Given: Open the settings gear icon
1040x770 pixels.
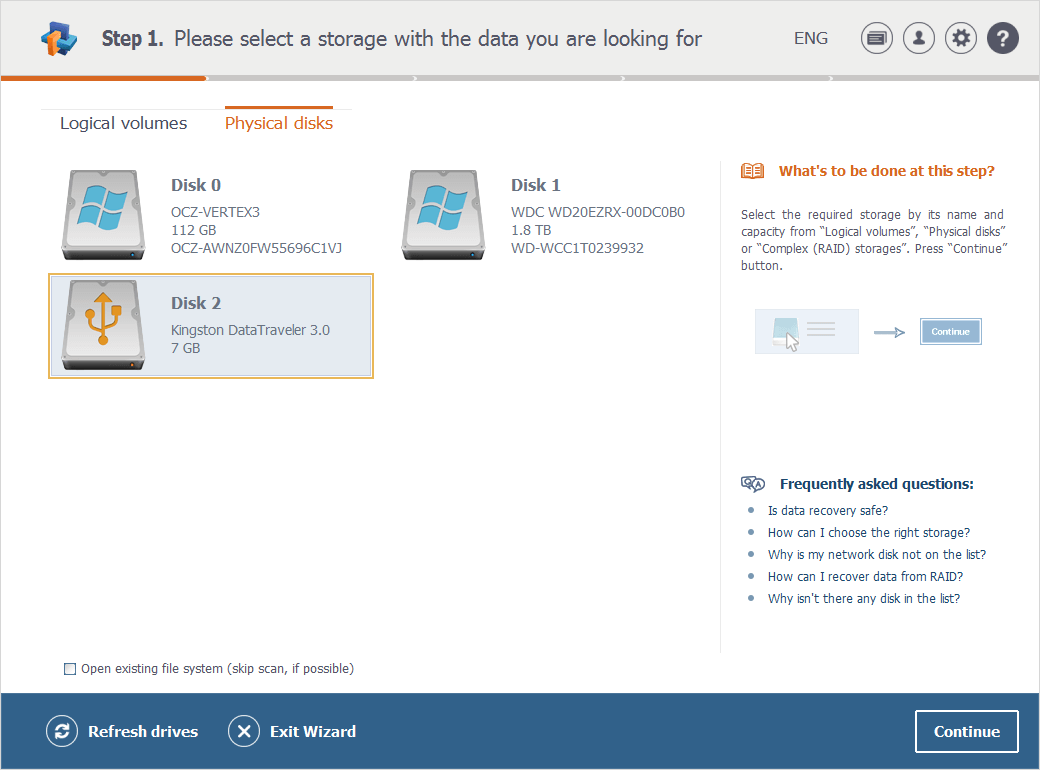Looking at the screenshot, I should coord(960,37).
